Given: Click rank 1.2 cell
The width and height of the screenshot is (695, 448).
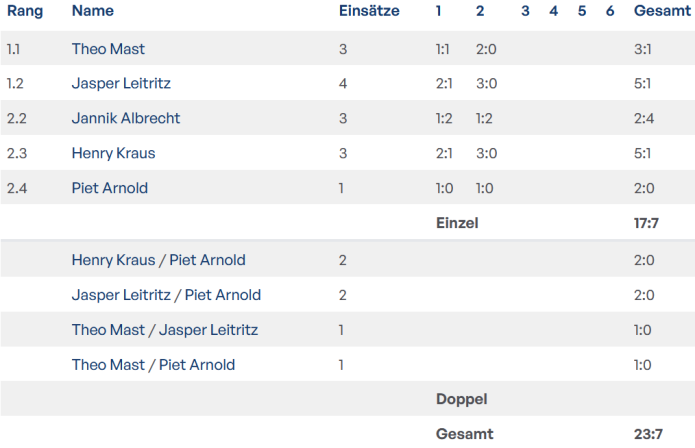Looking at the screenshot, I should click(x=17, y=84).
